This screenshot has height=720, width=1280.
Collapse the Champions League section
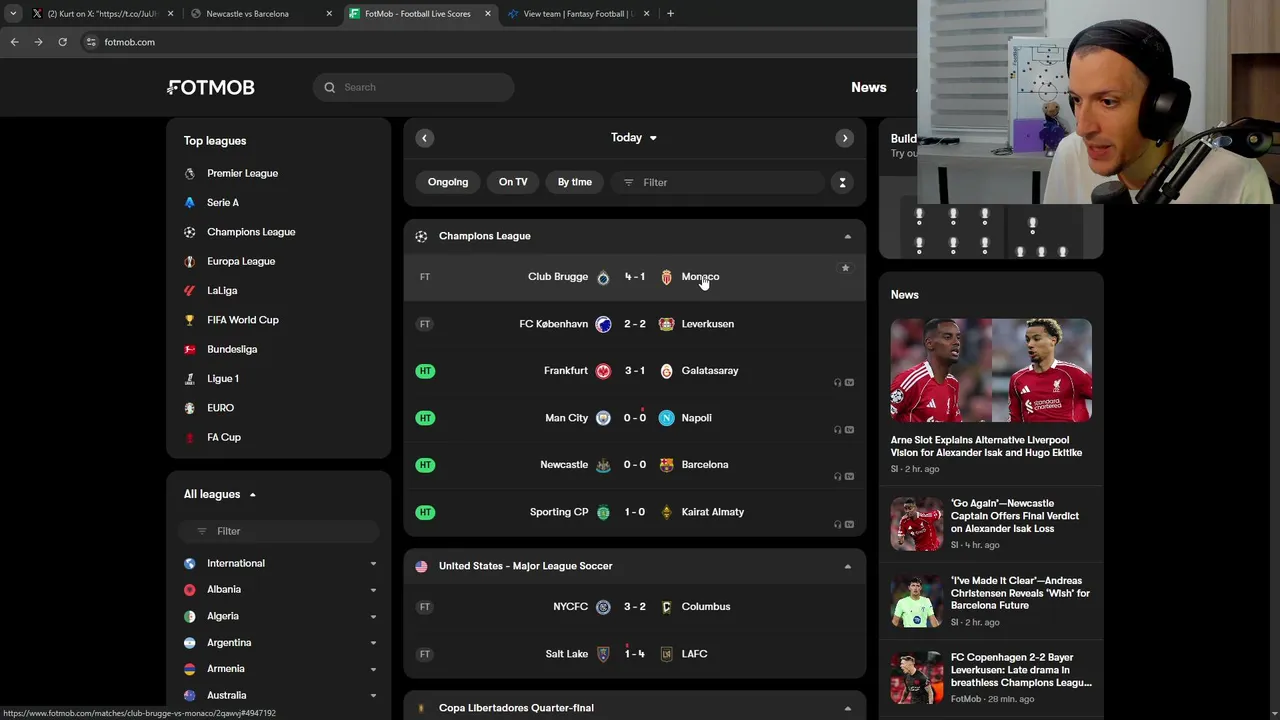847,237
